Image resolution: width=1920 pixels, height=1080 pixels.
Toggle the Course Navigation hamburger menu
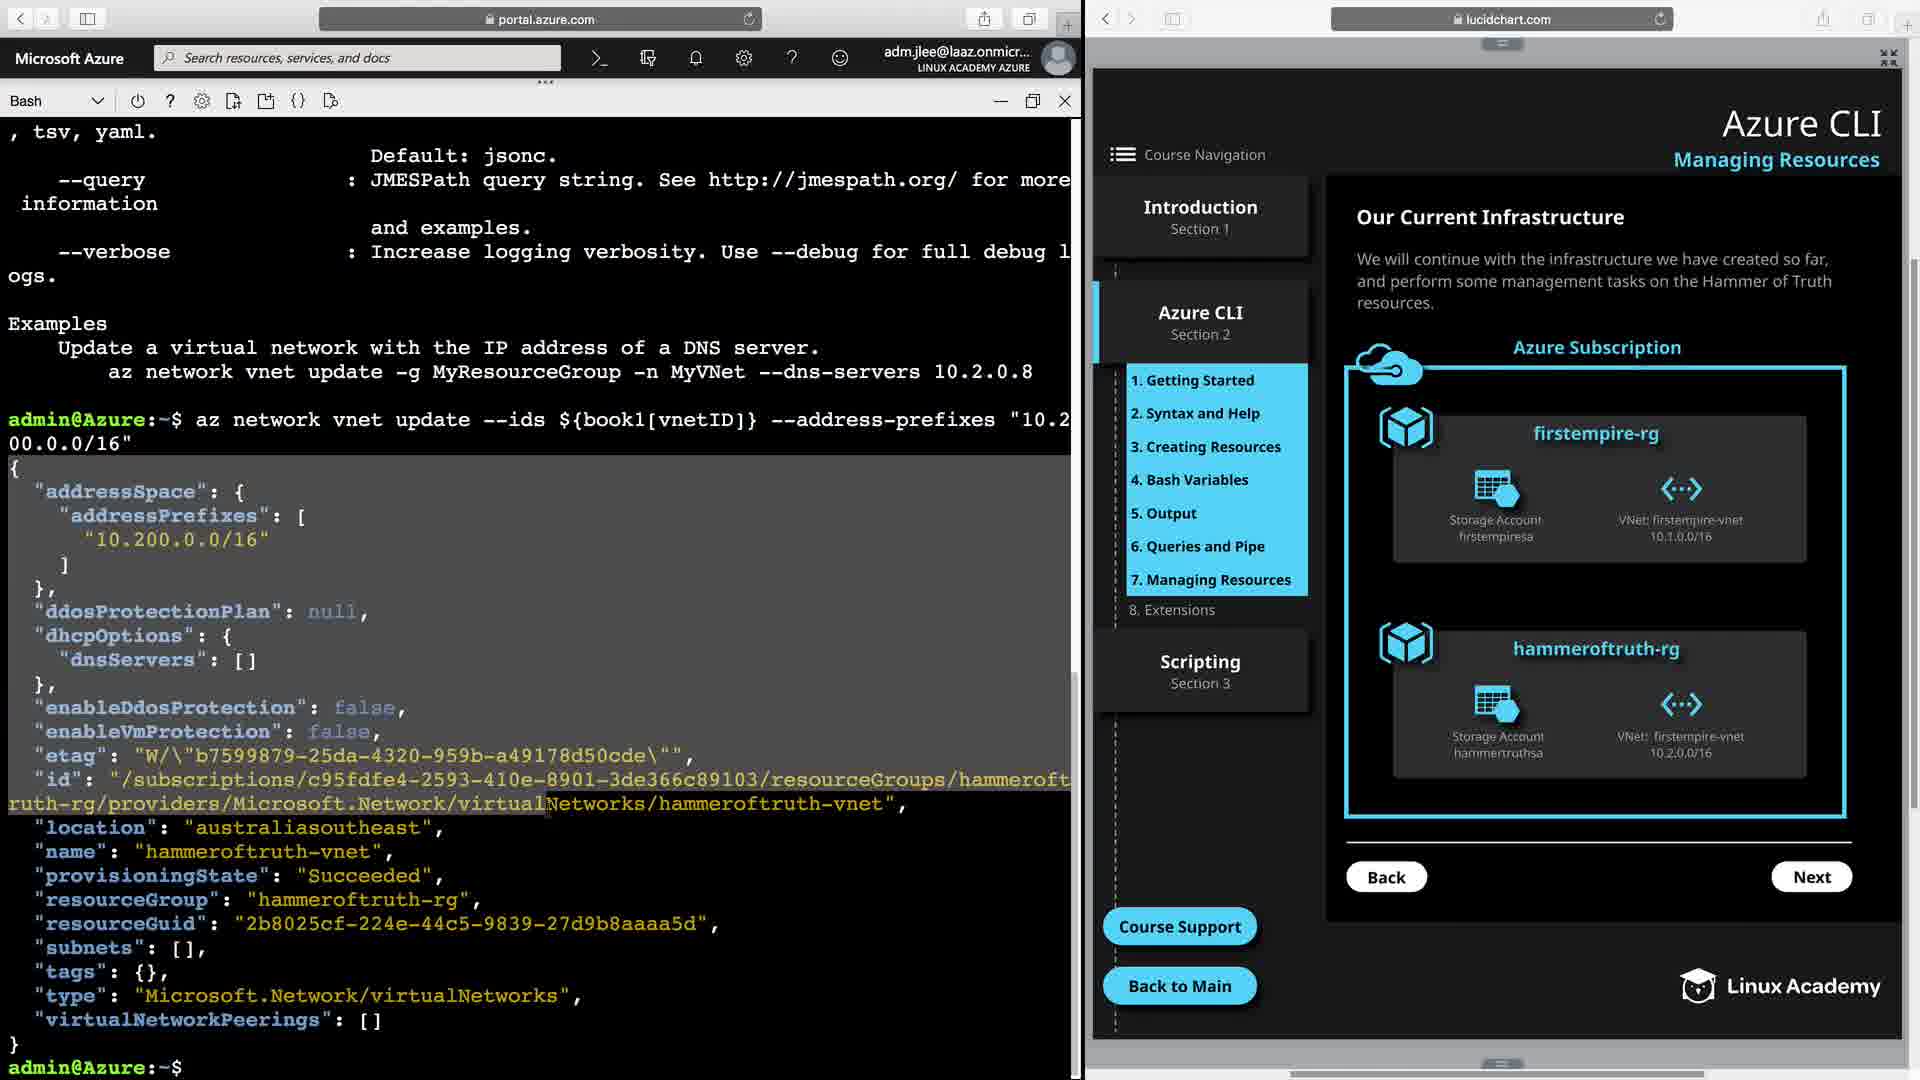pyautogui.click(x=1122, y=154)
